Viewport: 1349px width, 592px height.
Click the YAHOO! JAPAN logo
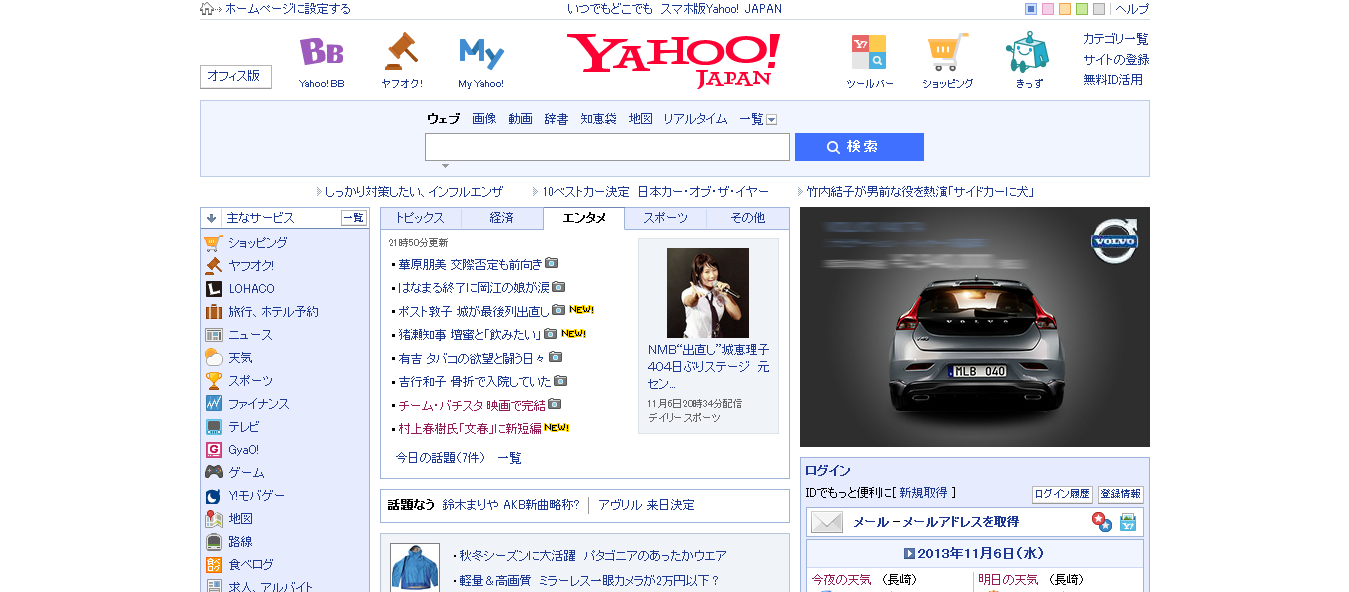(673, 60)
